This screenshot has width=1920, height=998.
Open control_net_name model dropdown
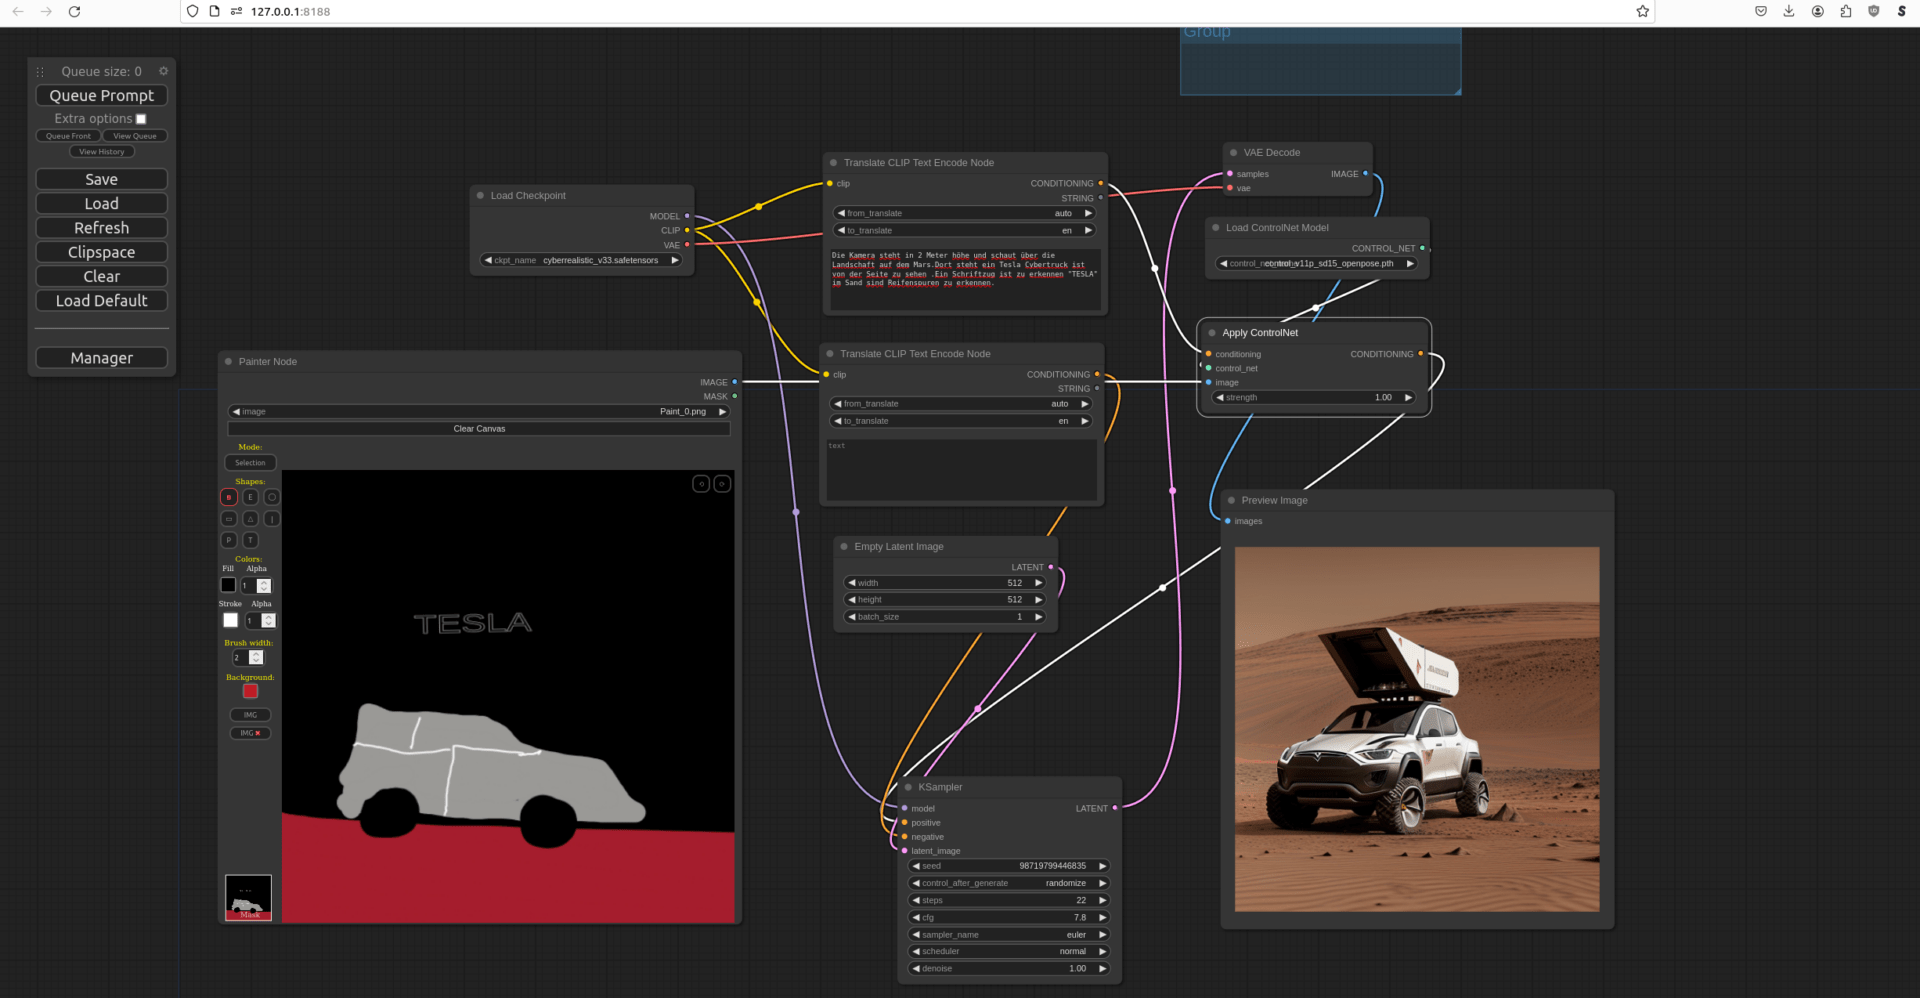[x=1316, y=264]
